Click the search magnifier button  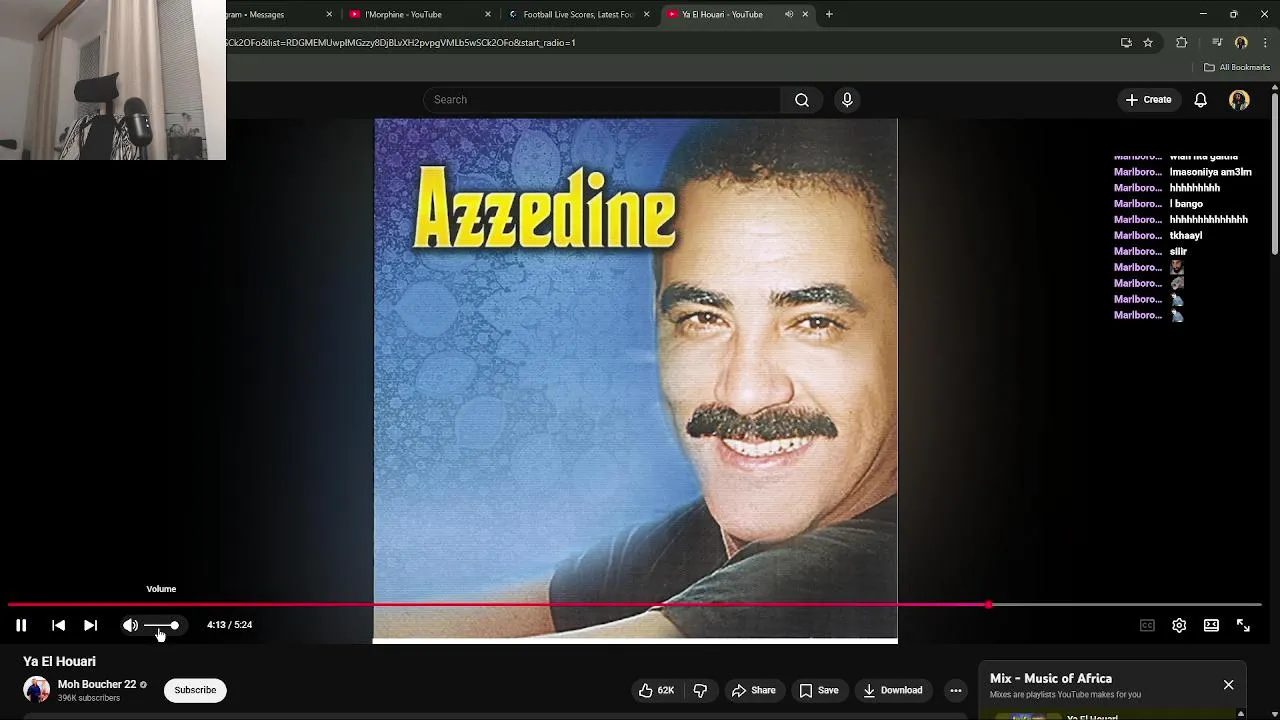[802, 100]
